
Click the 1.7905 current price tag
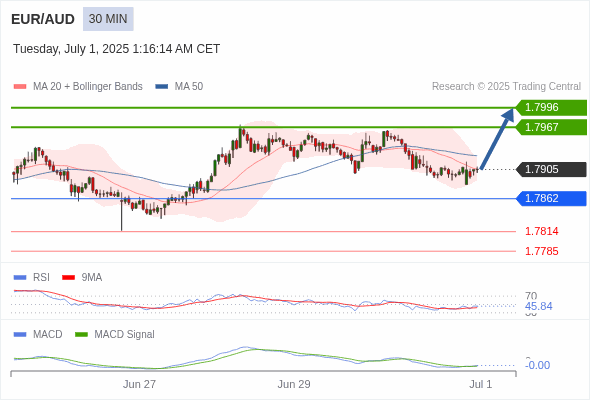[551, 169]
